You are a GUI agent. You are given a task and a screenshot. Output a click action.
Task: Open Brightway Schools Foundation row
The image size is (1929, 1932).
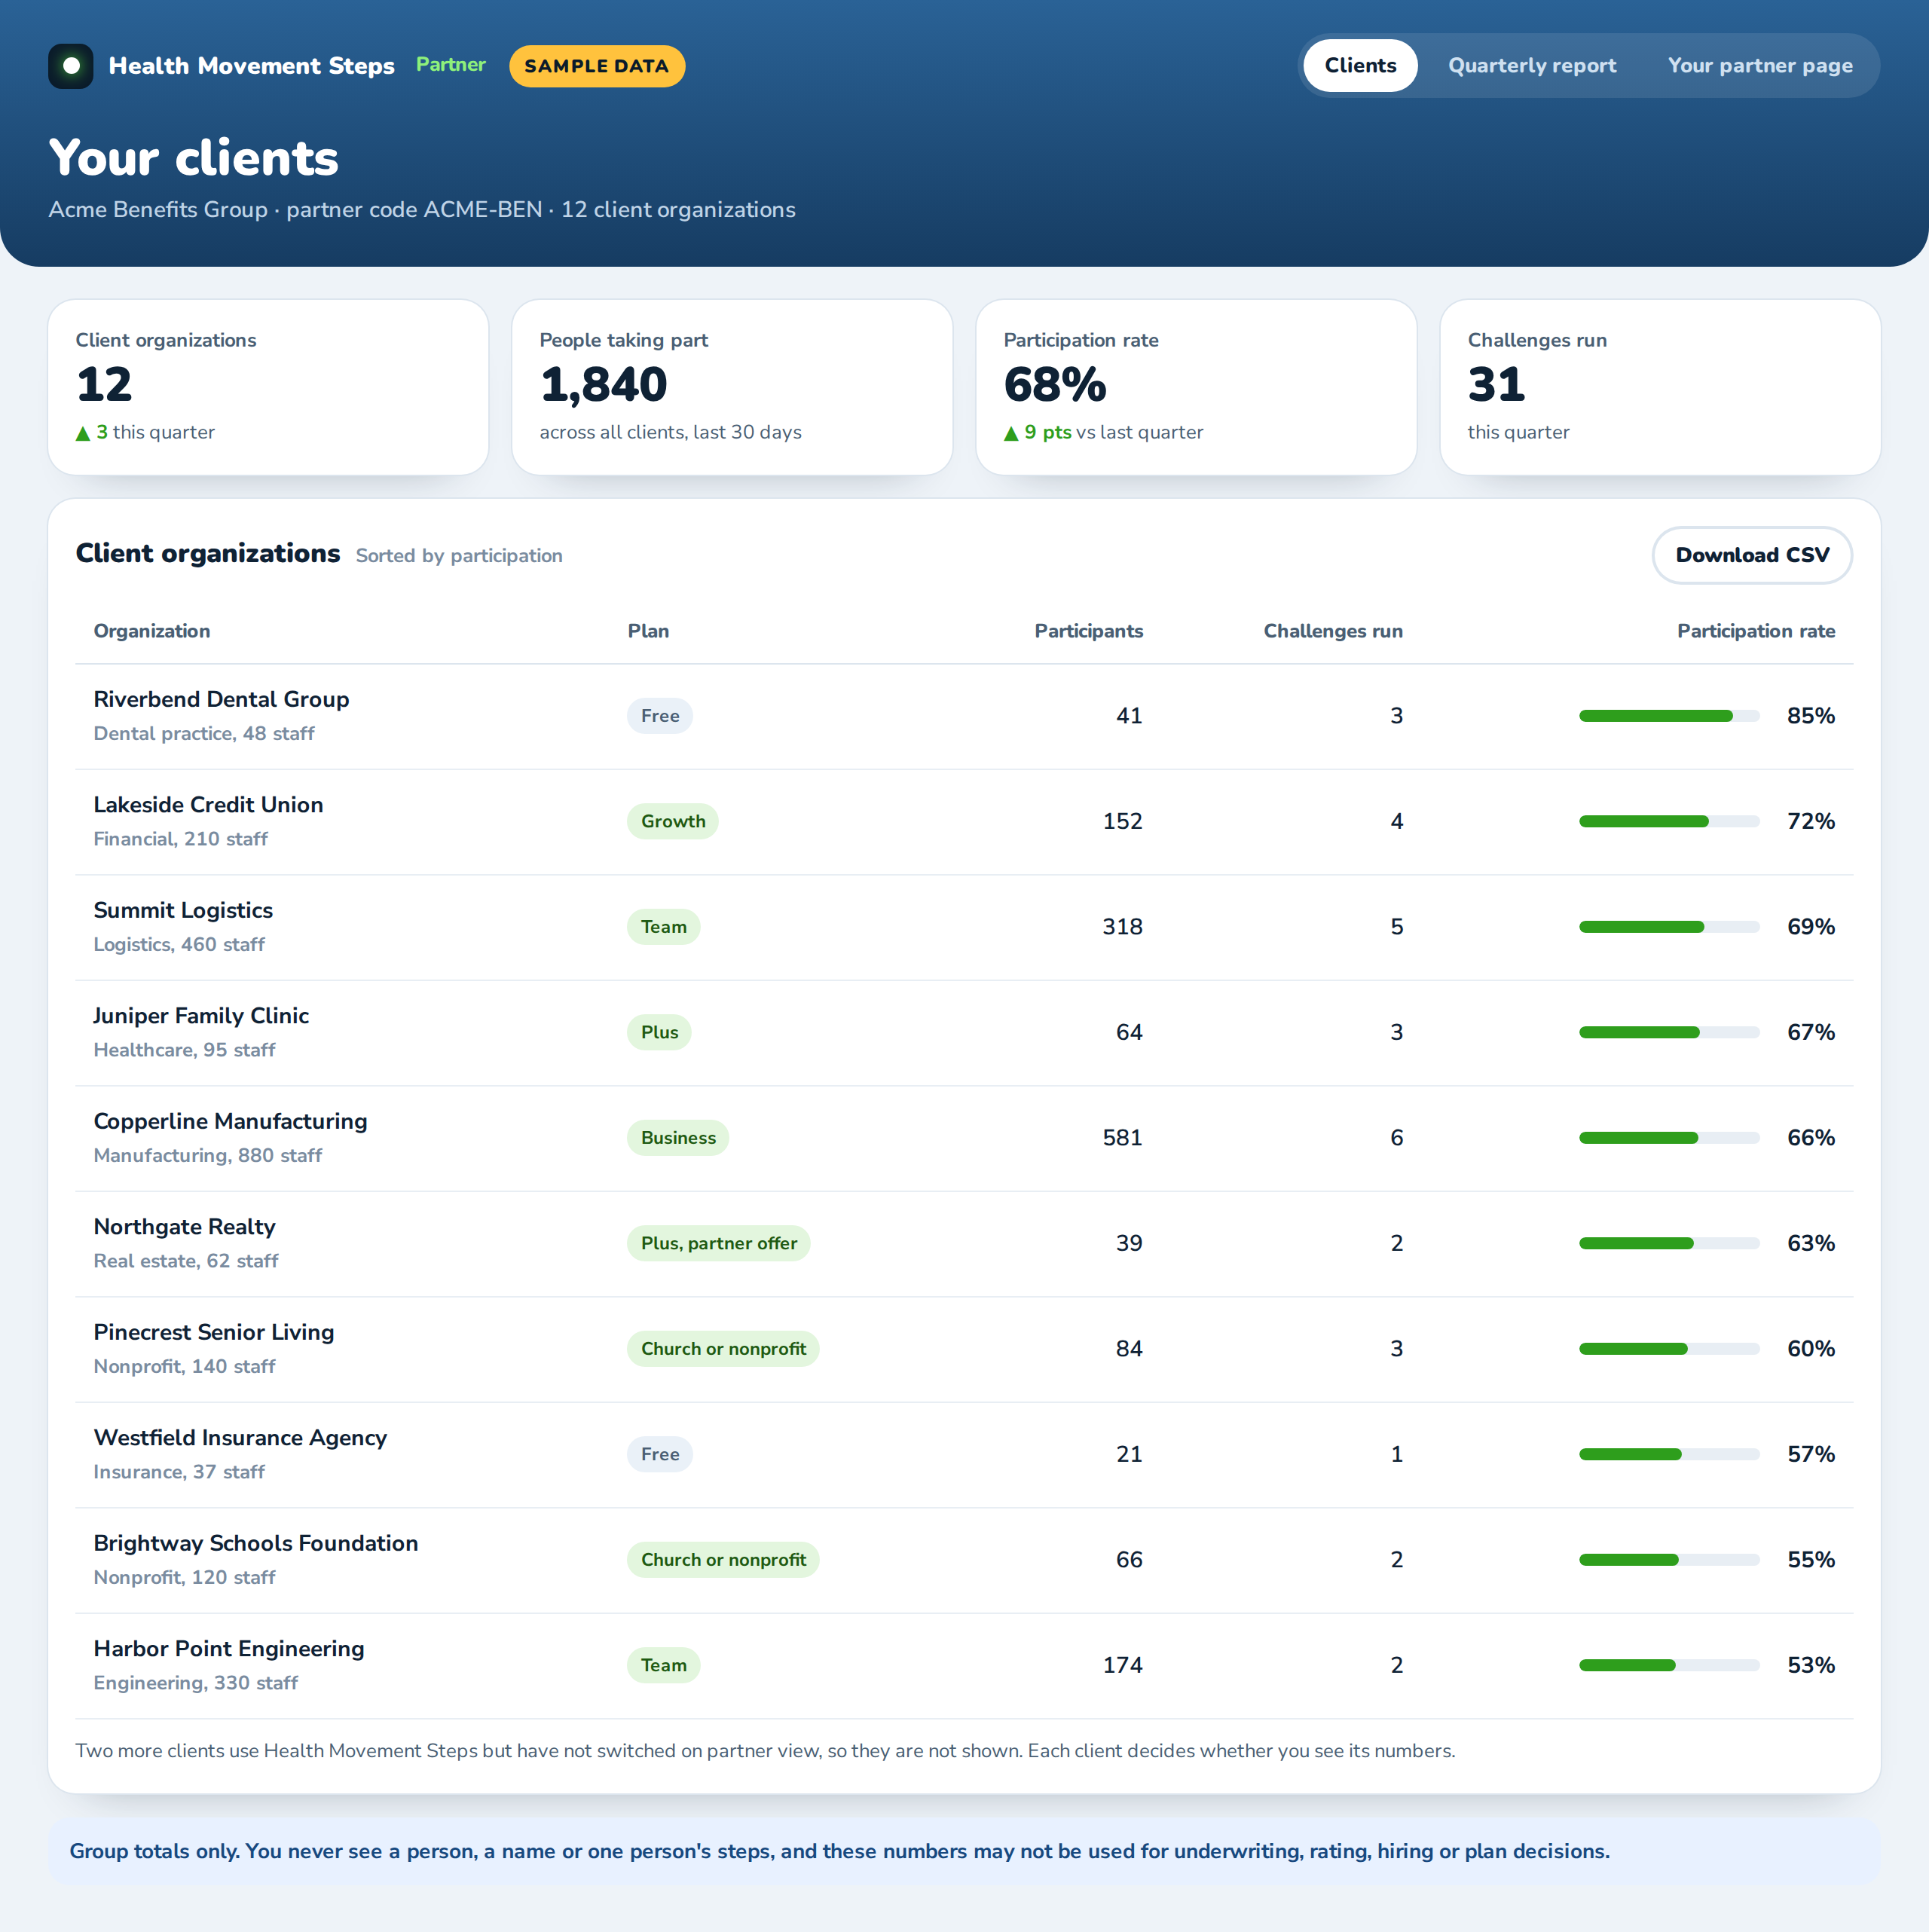pyautogui.click(x=964, y=1560)
